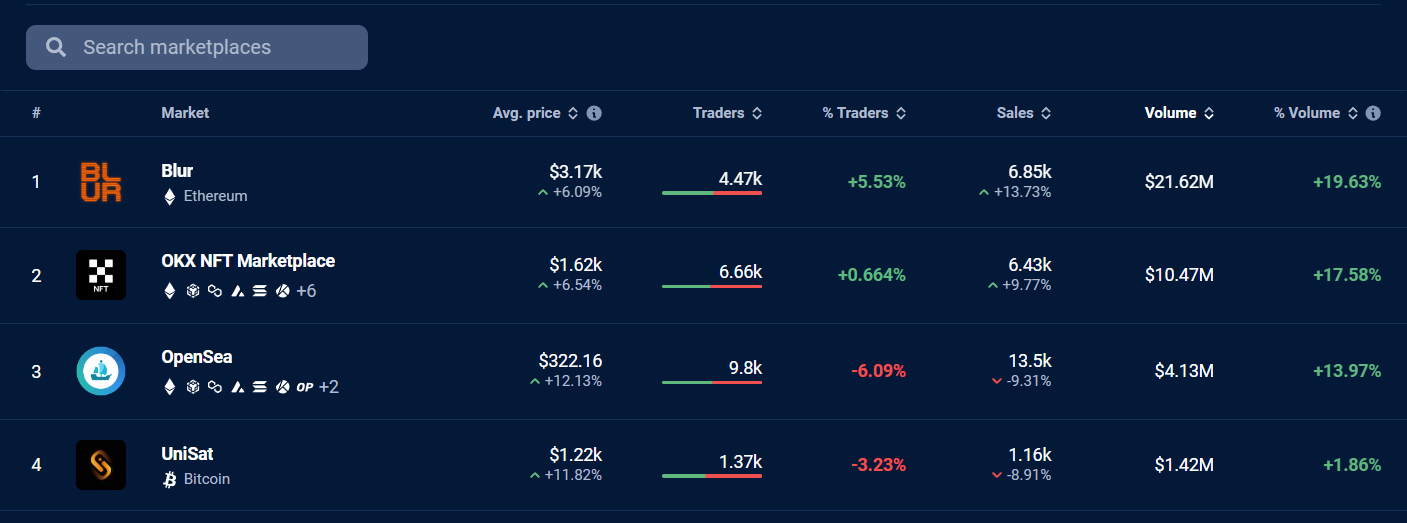Sort table by Volume column
This screenshot has height=523, width=1407.
[x=1180, y=113]
